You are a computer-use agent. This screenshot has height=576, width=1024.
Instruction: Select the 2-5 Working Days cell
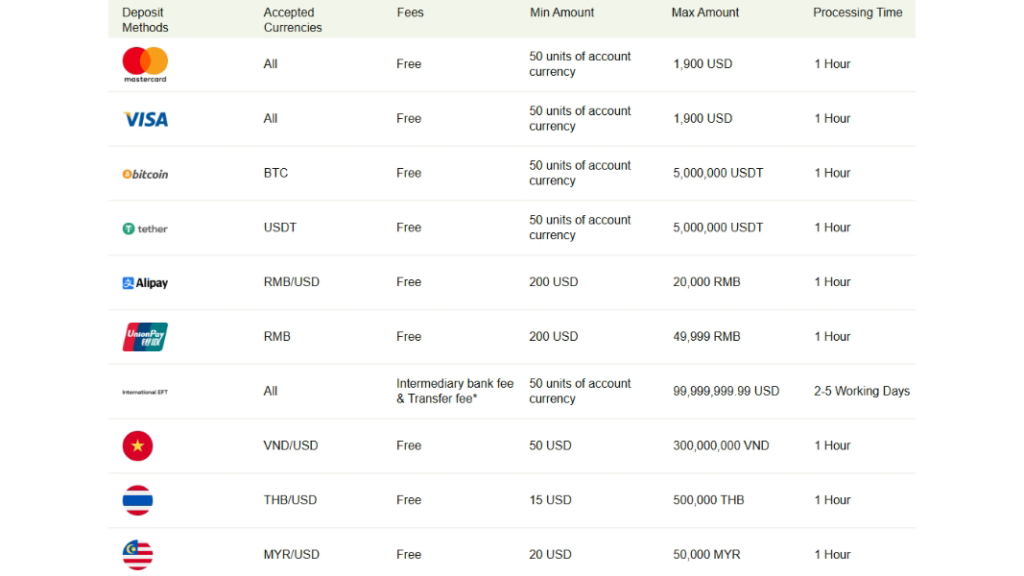(x=862, y=391)
